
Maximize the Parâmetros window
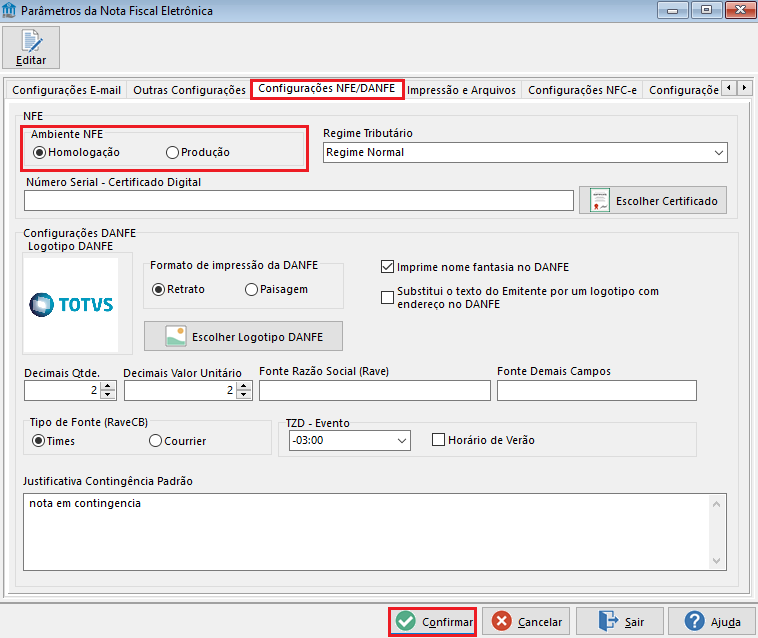point(706,10)
